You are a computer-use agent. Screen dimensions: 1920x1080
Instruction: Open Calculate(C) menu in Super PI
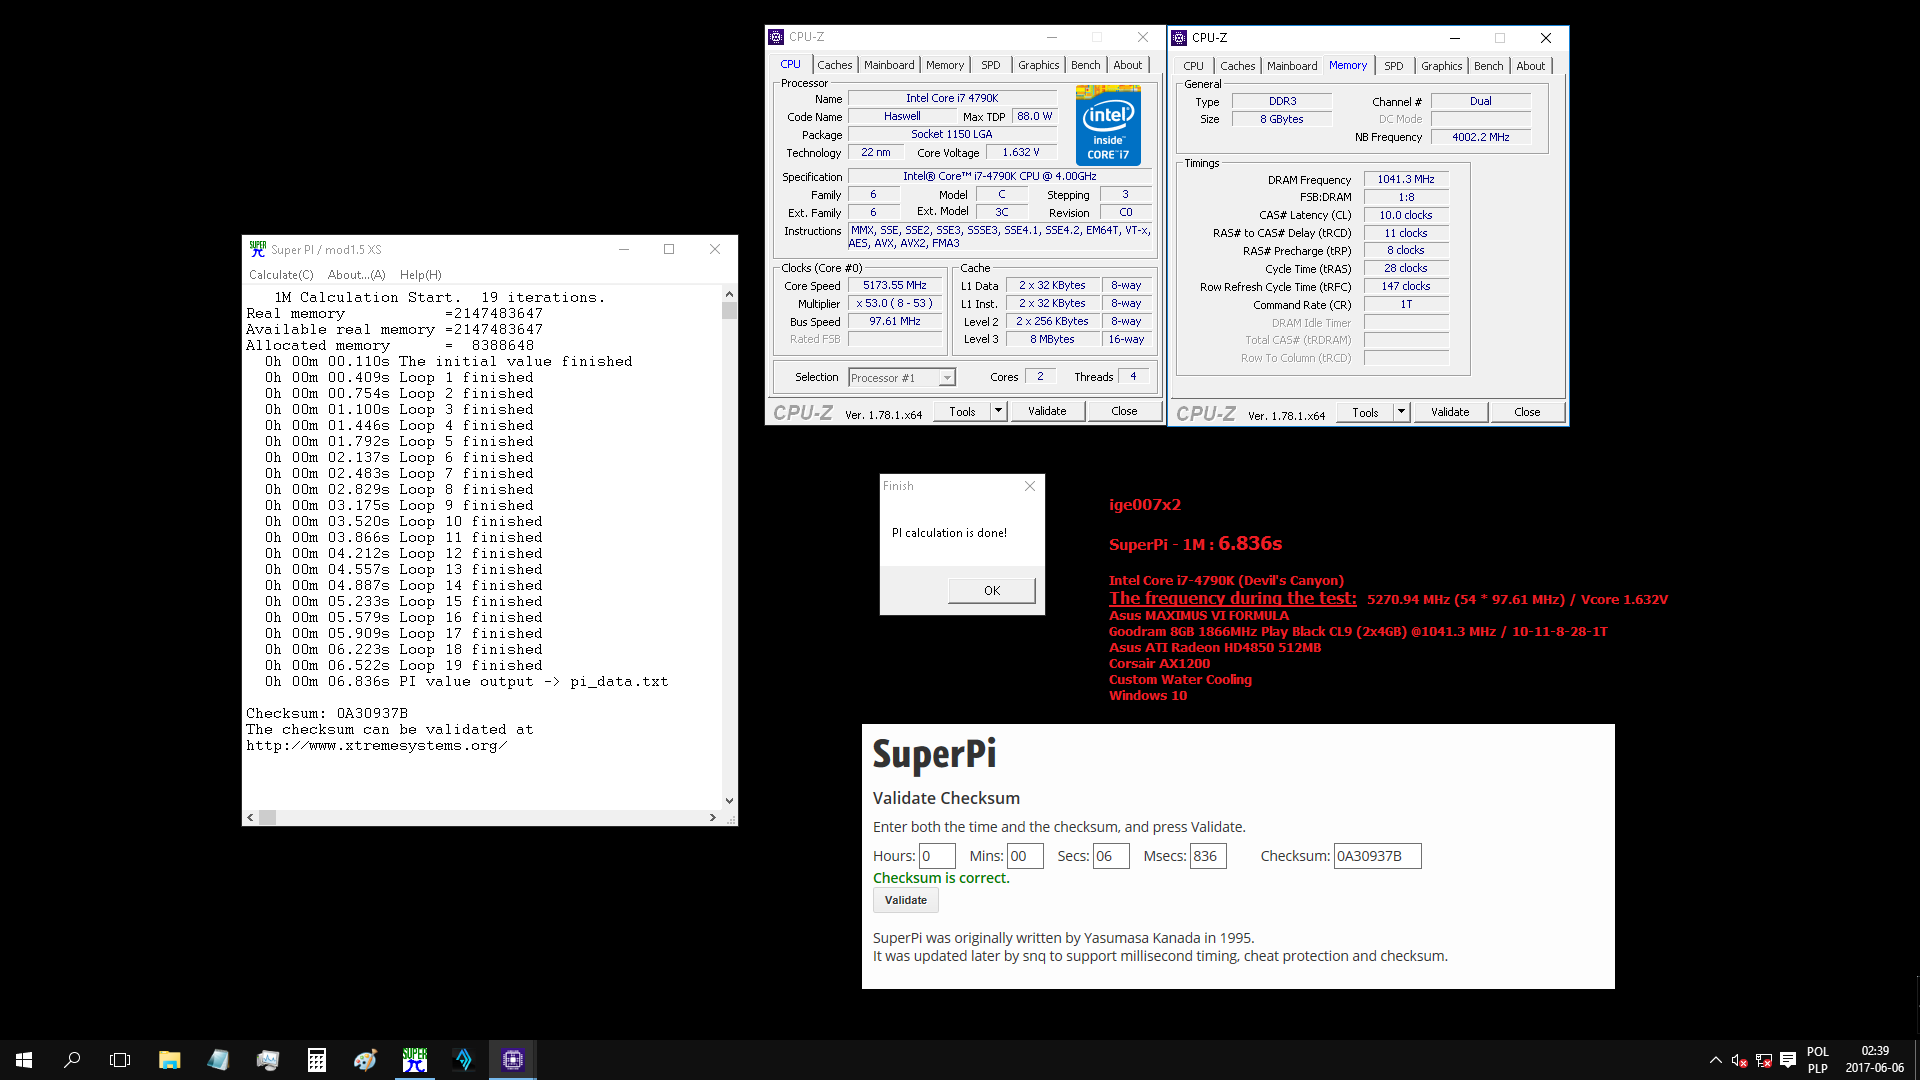(281, 275)
